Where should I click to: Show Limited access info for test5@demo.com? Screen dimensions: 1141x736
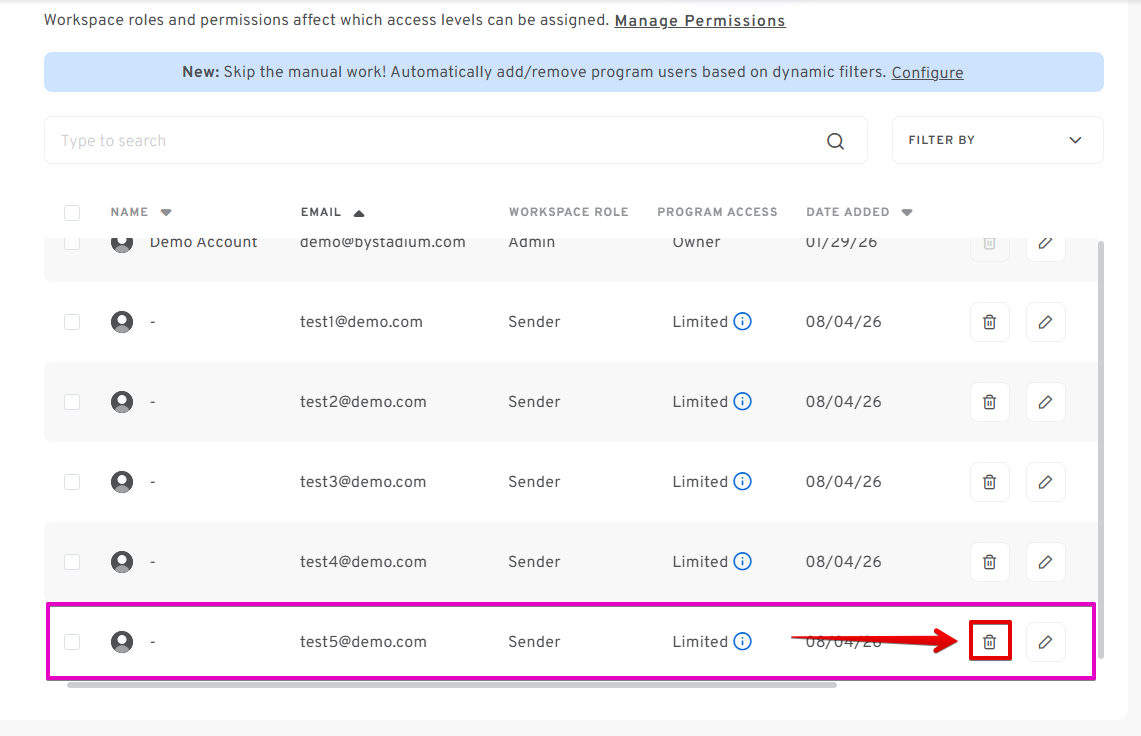click(742, 641)
